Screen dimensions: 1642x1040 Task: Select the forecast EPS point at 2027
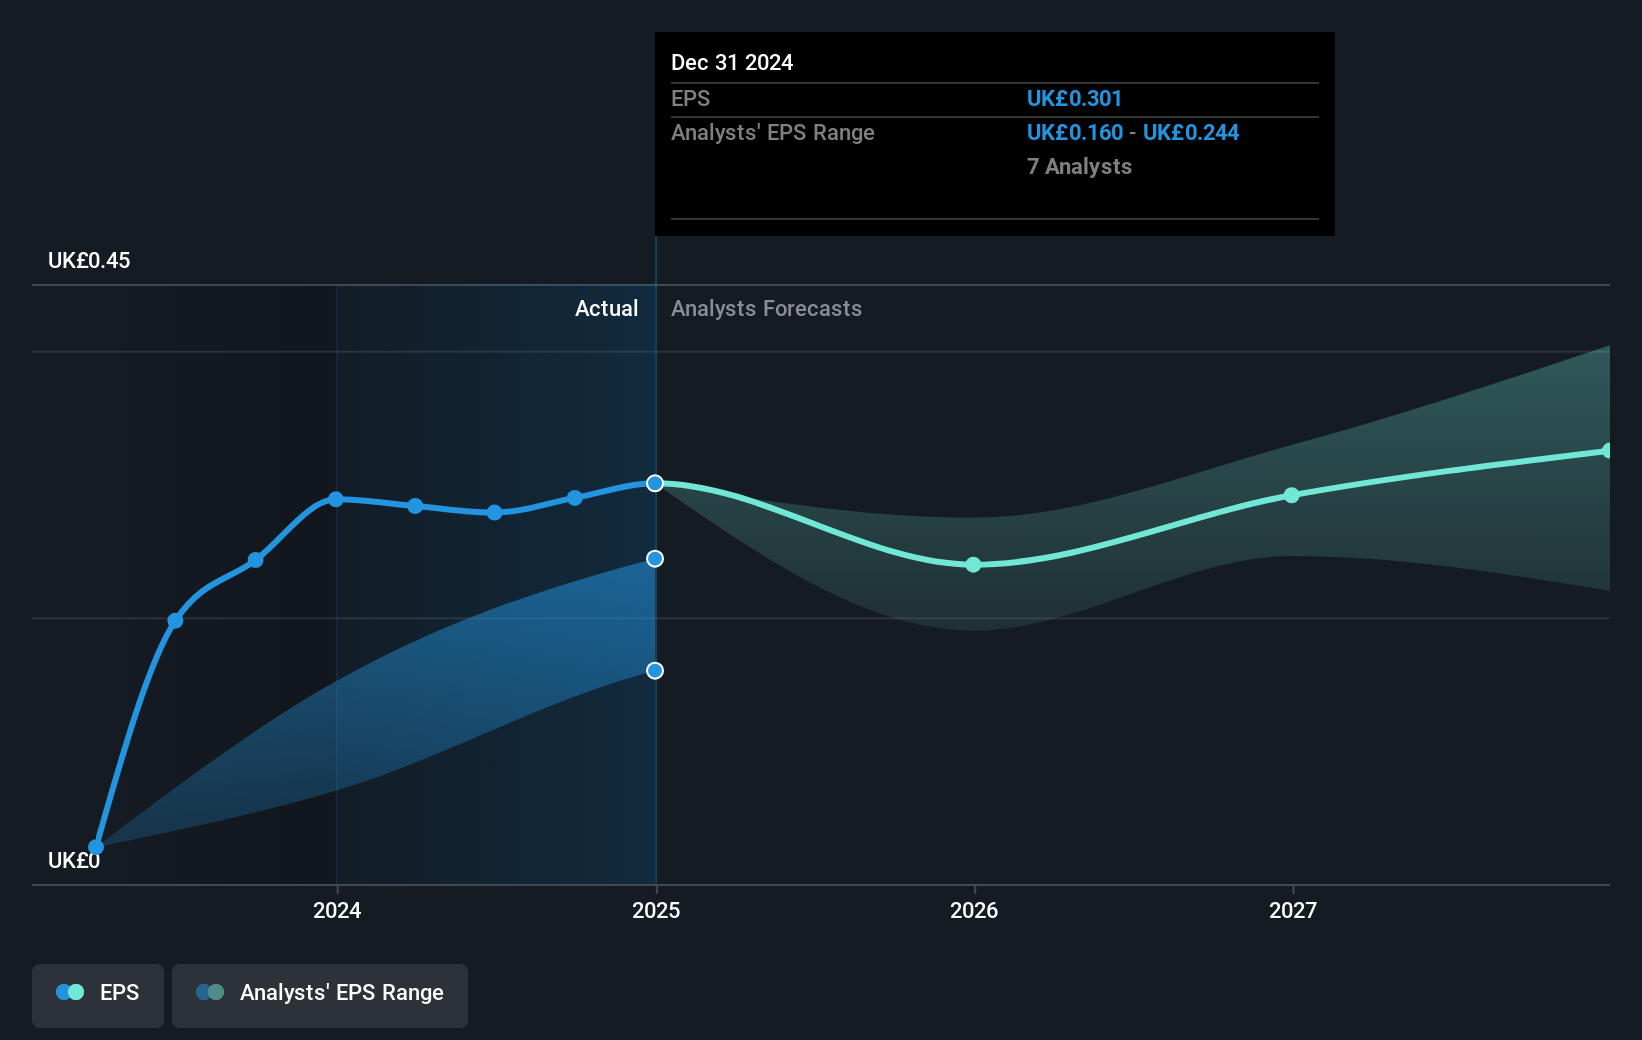coord(1292,495)
